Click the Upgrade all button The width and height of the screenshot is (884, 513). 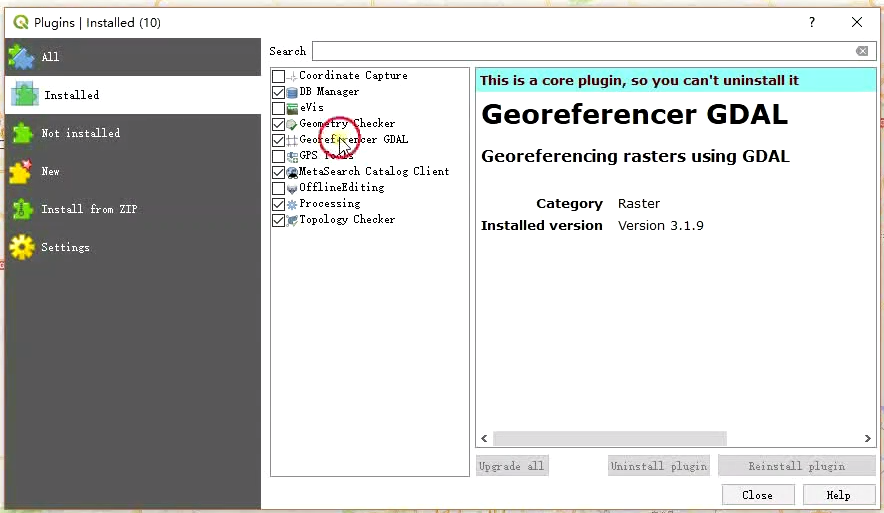tap(512, 466)
